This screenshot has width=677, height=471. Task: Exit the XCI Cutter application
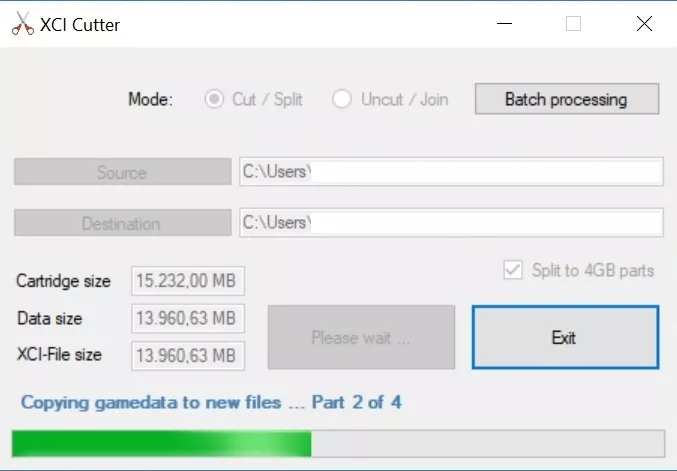(x=564, y=338)
